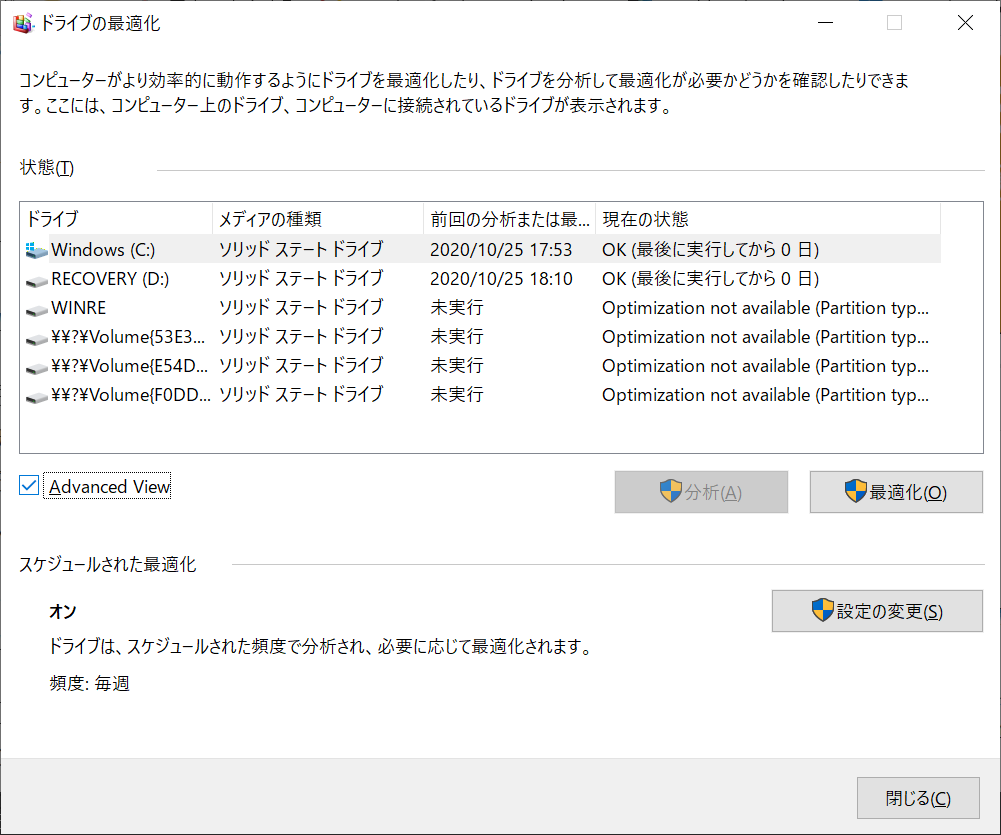Click the 分析(A) analyze button
Image resolution: width=1001 pixels, height=835 pixels.
701,492
